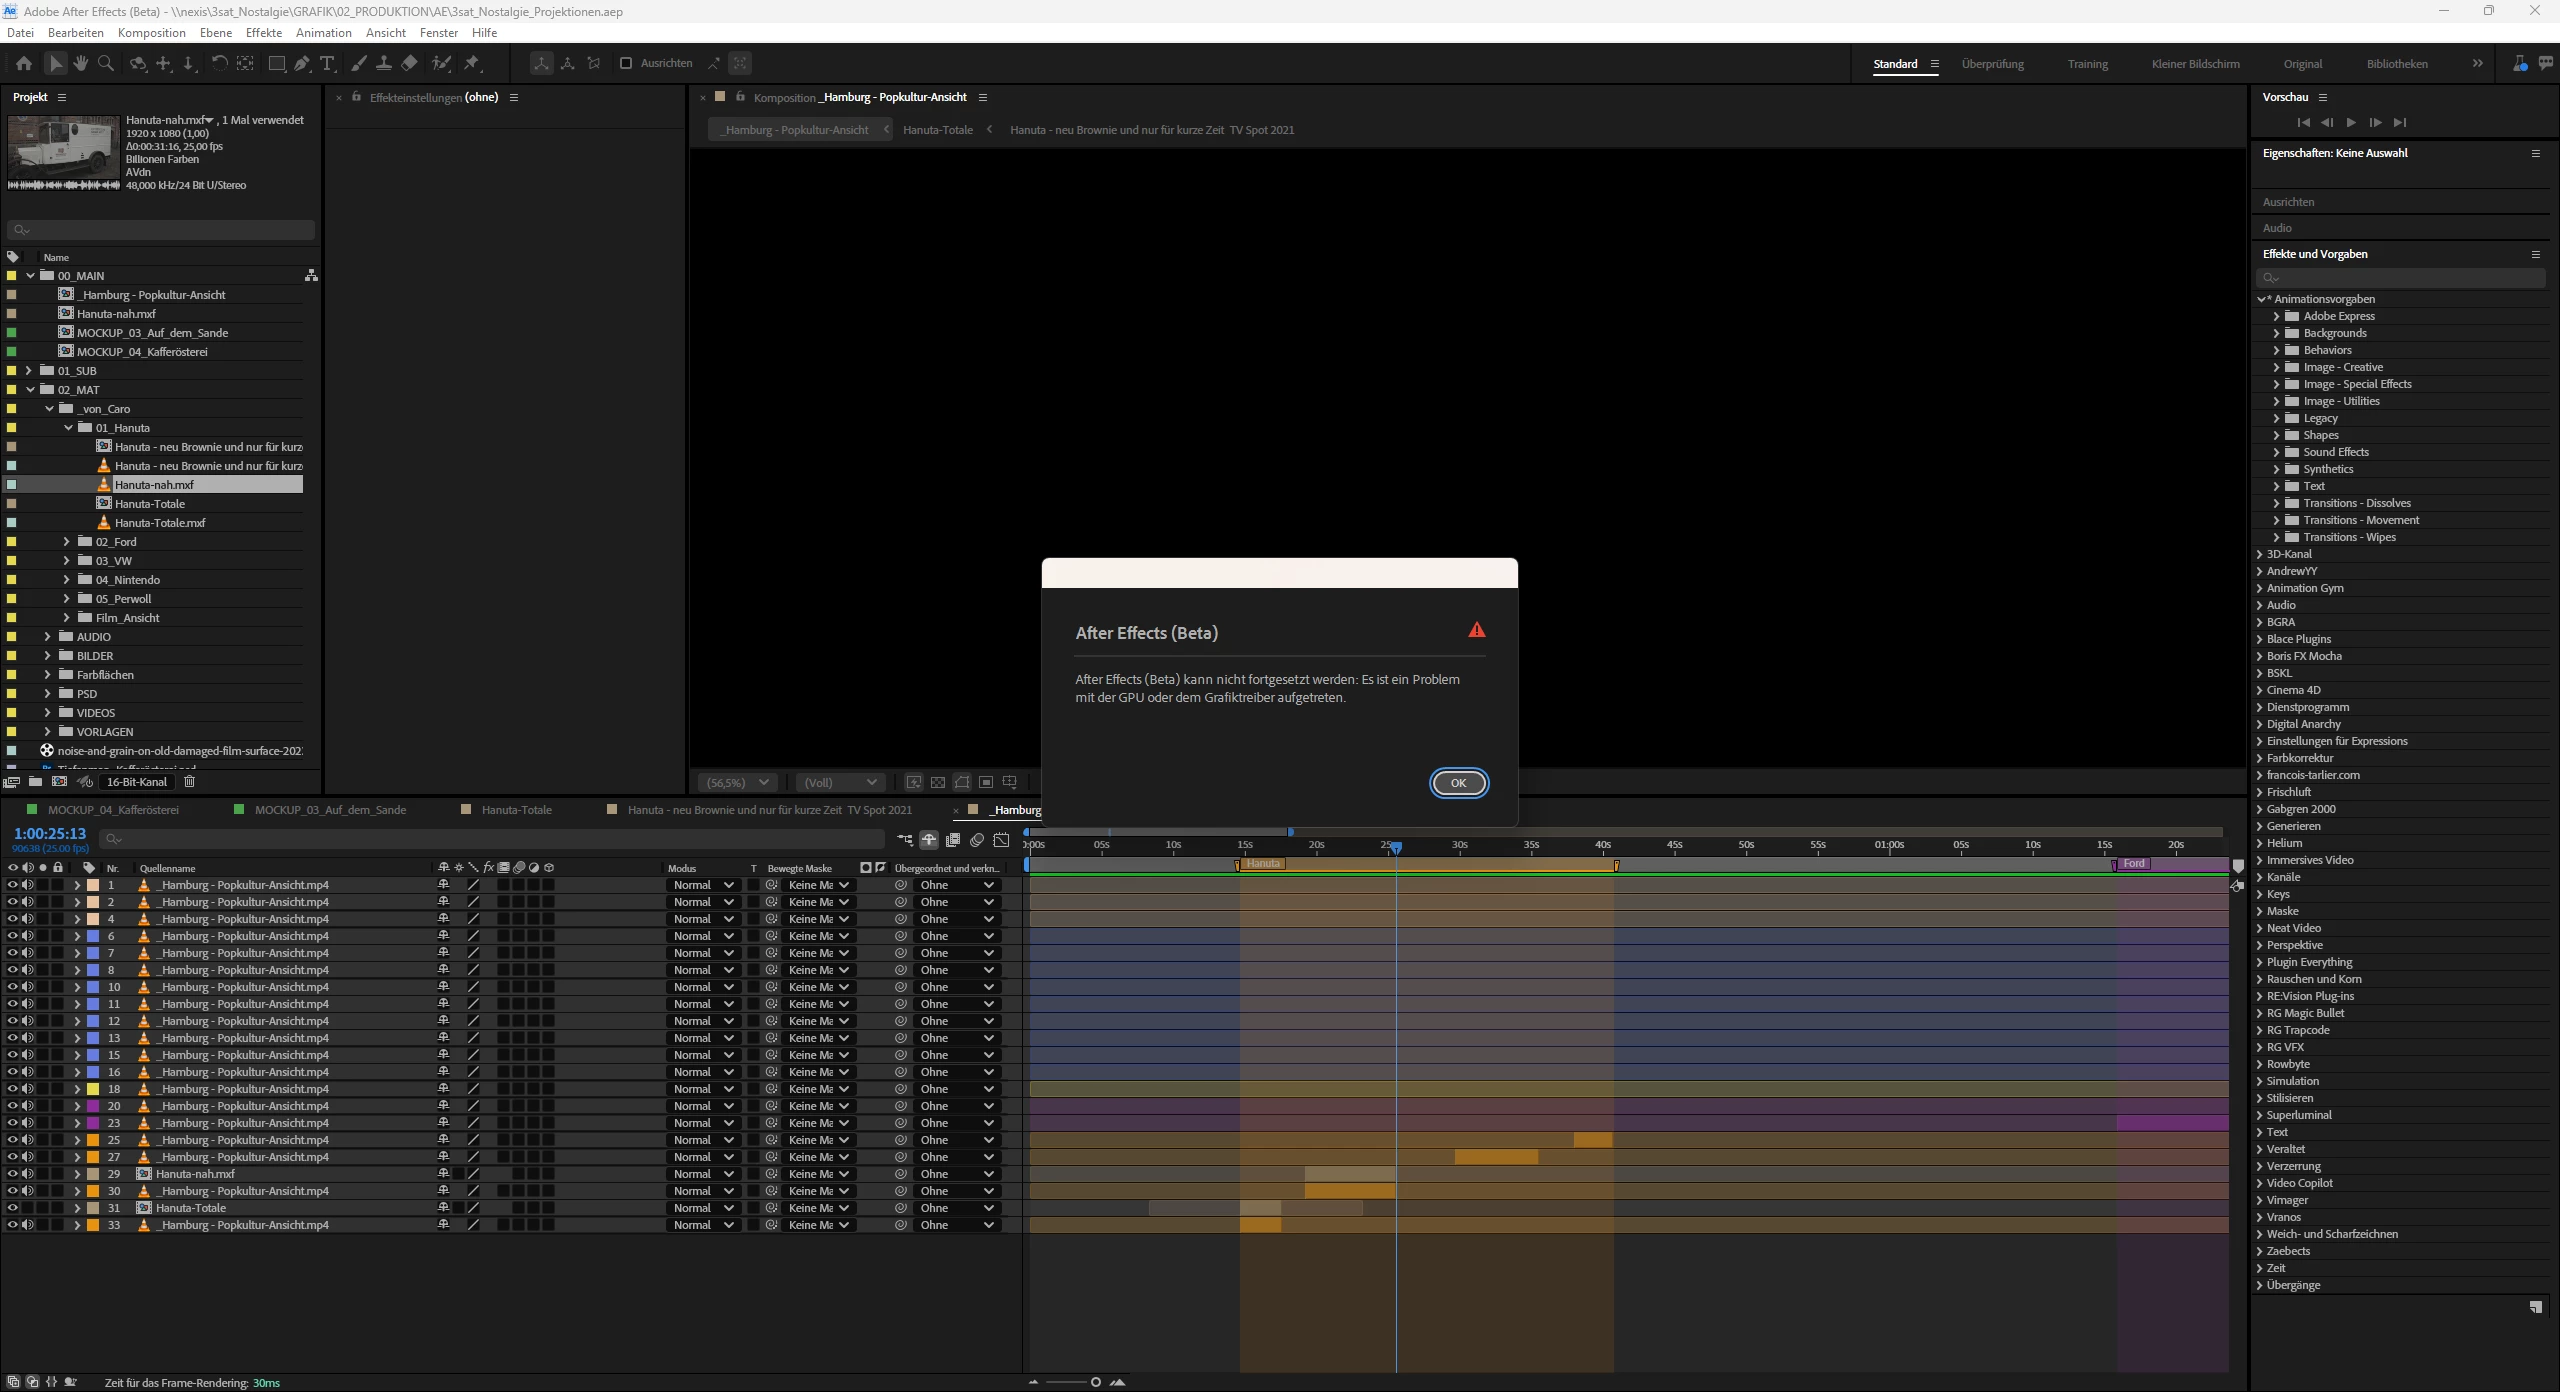Click the orange label swatch of layer 25
The image size is (2560, 1392).
click(x=93, y=1140)
